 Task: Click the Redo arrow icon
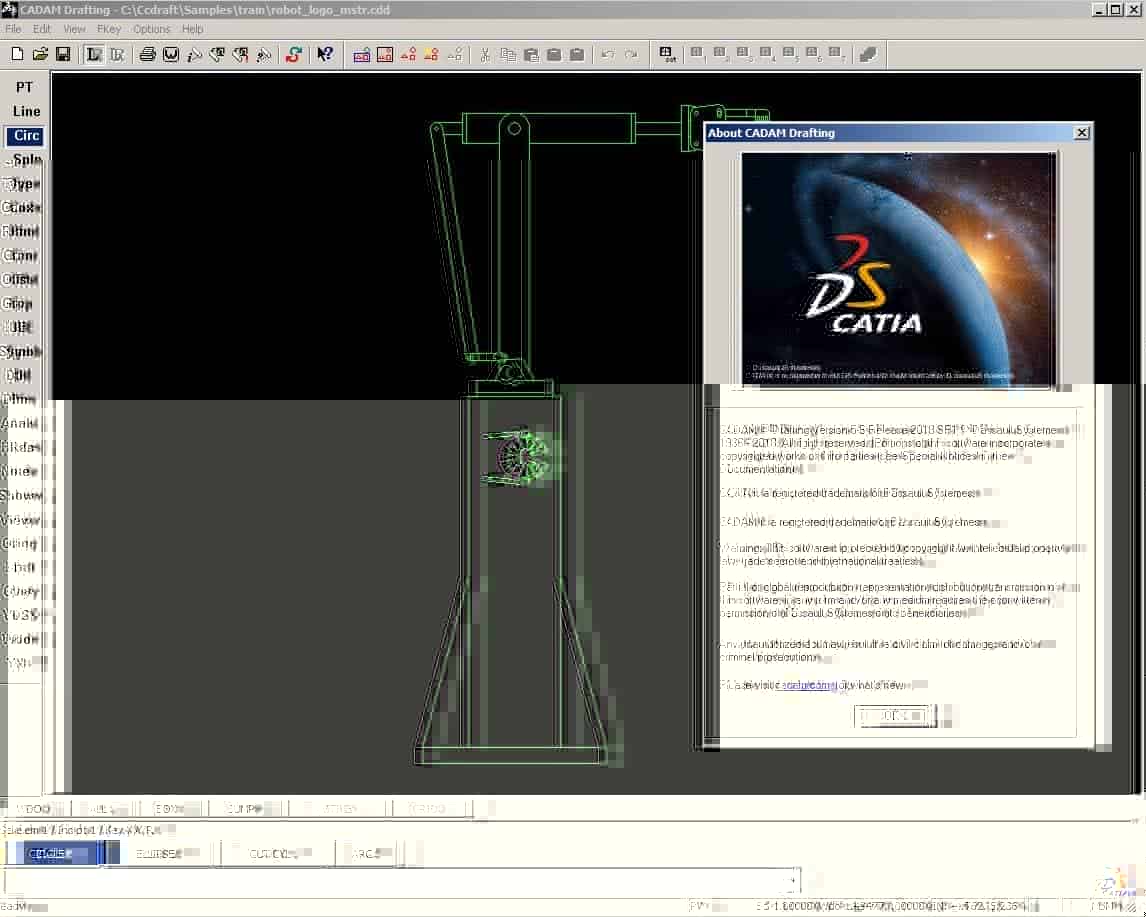click(631, 54)
